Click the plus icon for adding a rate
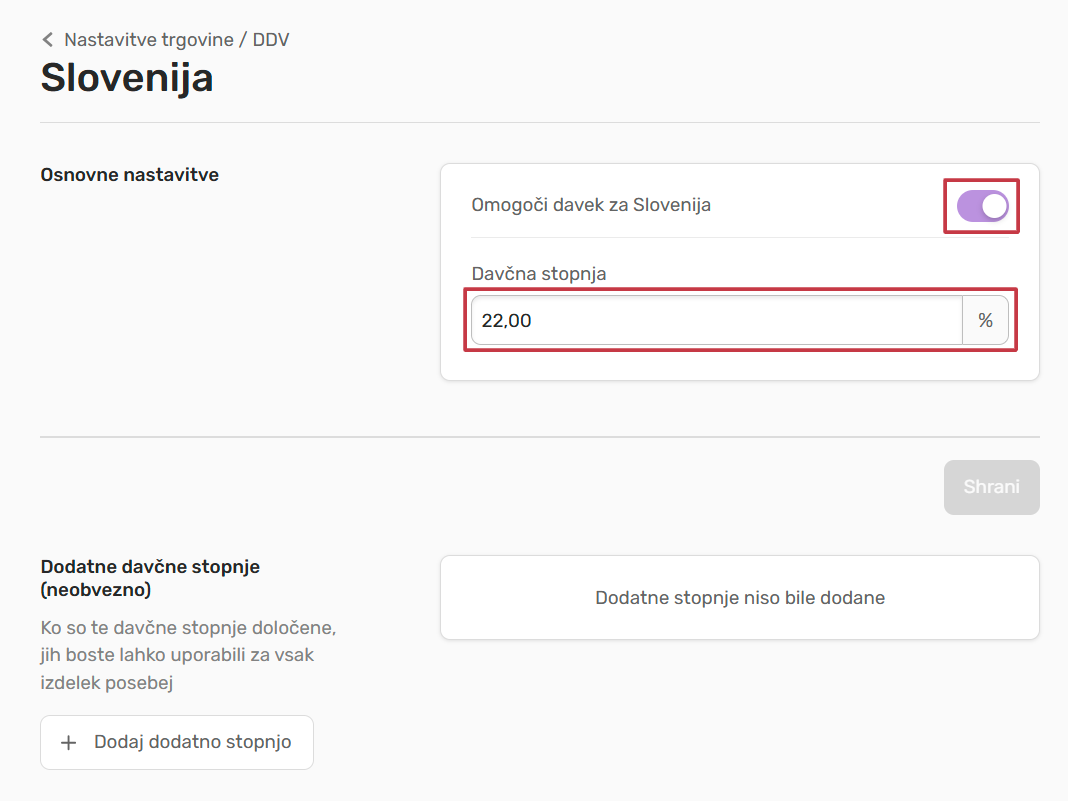Image resolution: width=1068 pixels, height=801 pixels. point(69,743)
